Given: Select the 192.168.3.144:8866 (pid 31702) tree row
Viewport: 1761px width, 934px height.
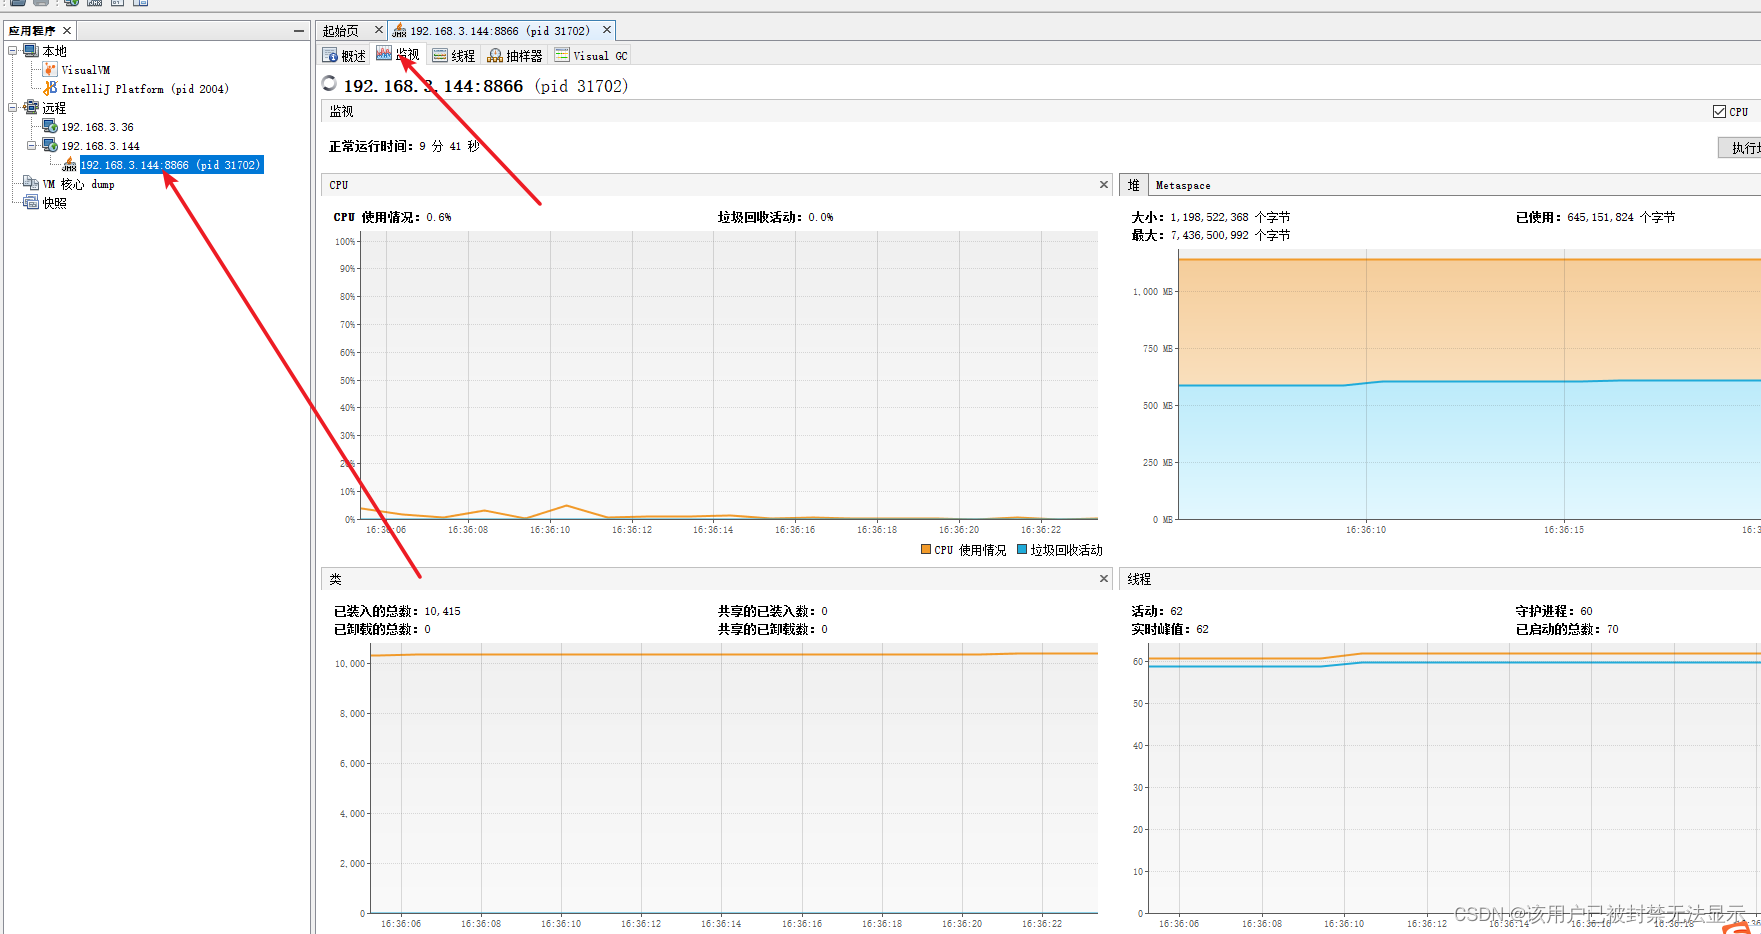Looking at the screenshot, I should pyautogui.click(x=171, y=165).
